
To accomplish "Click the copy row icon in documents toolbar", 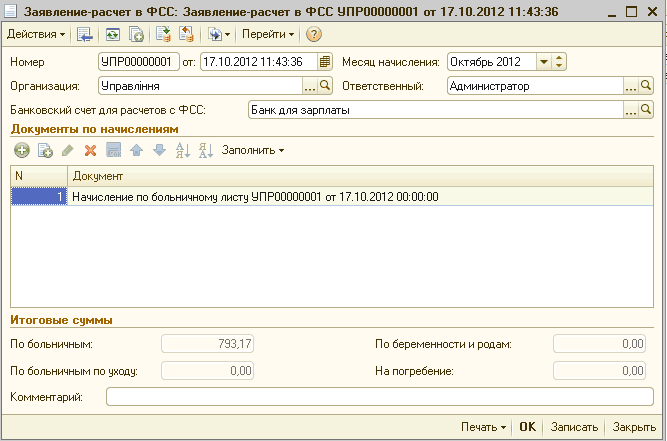I will click(x=45, y=150).
